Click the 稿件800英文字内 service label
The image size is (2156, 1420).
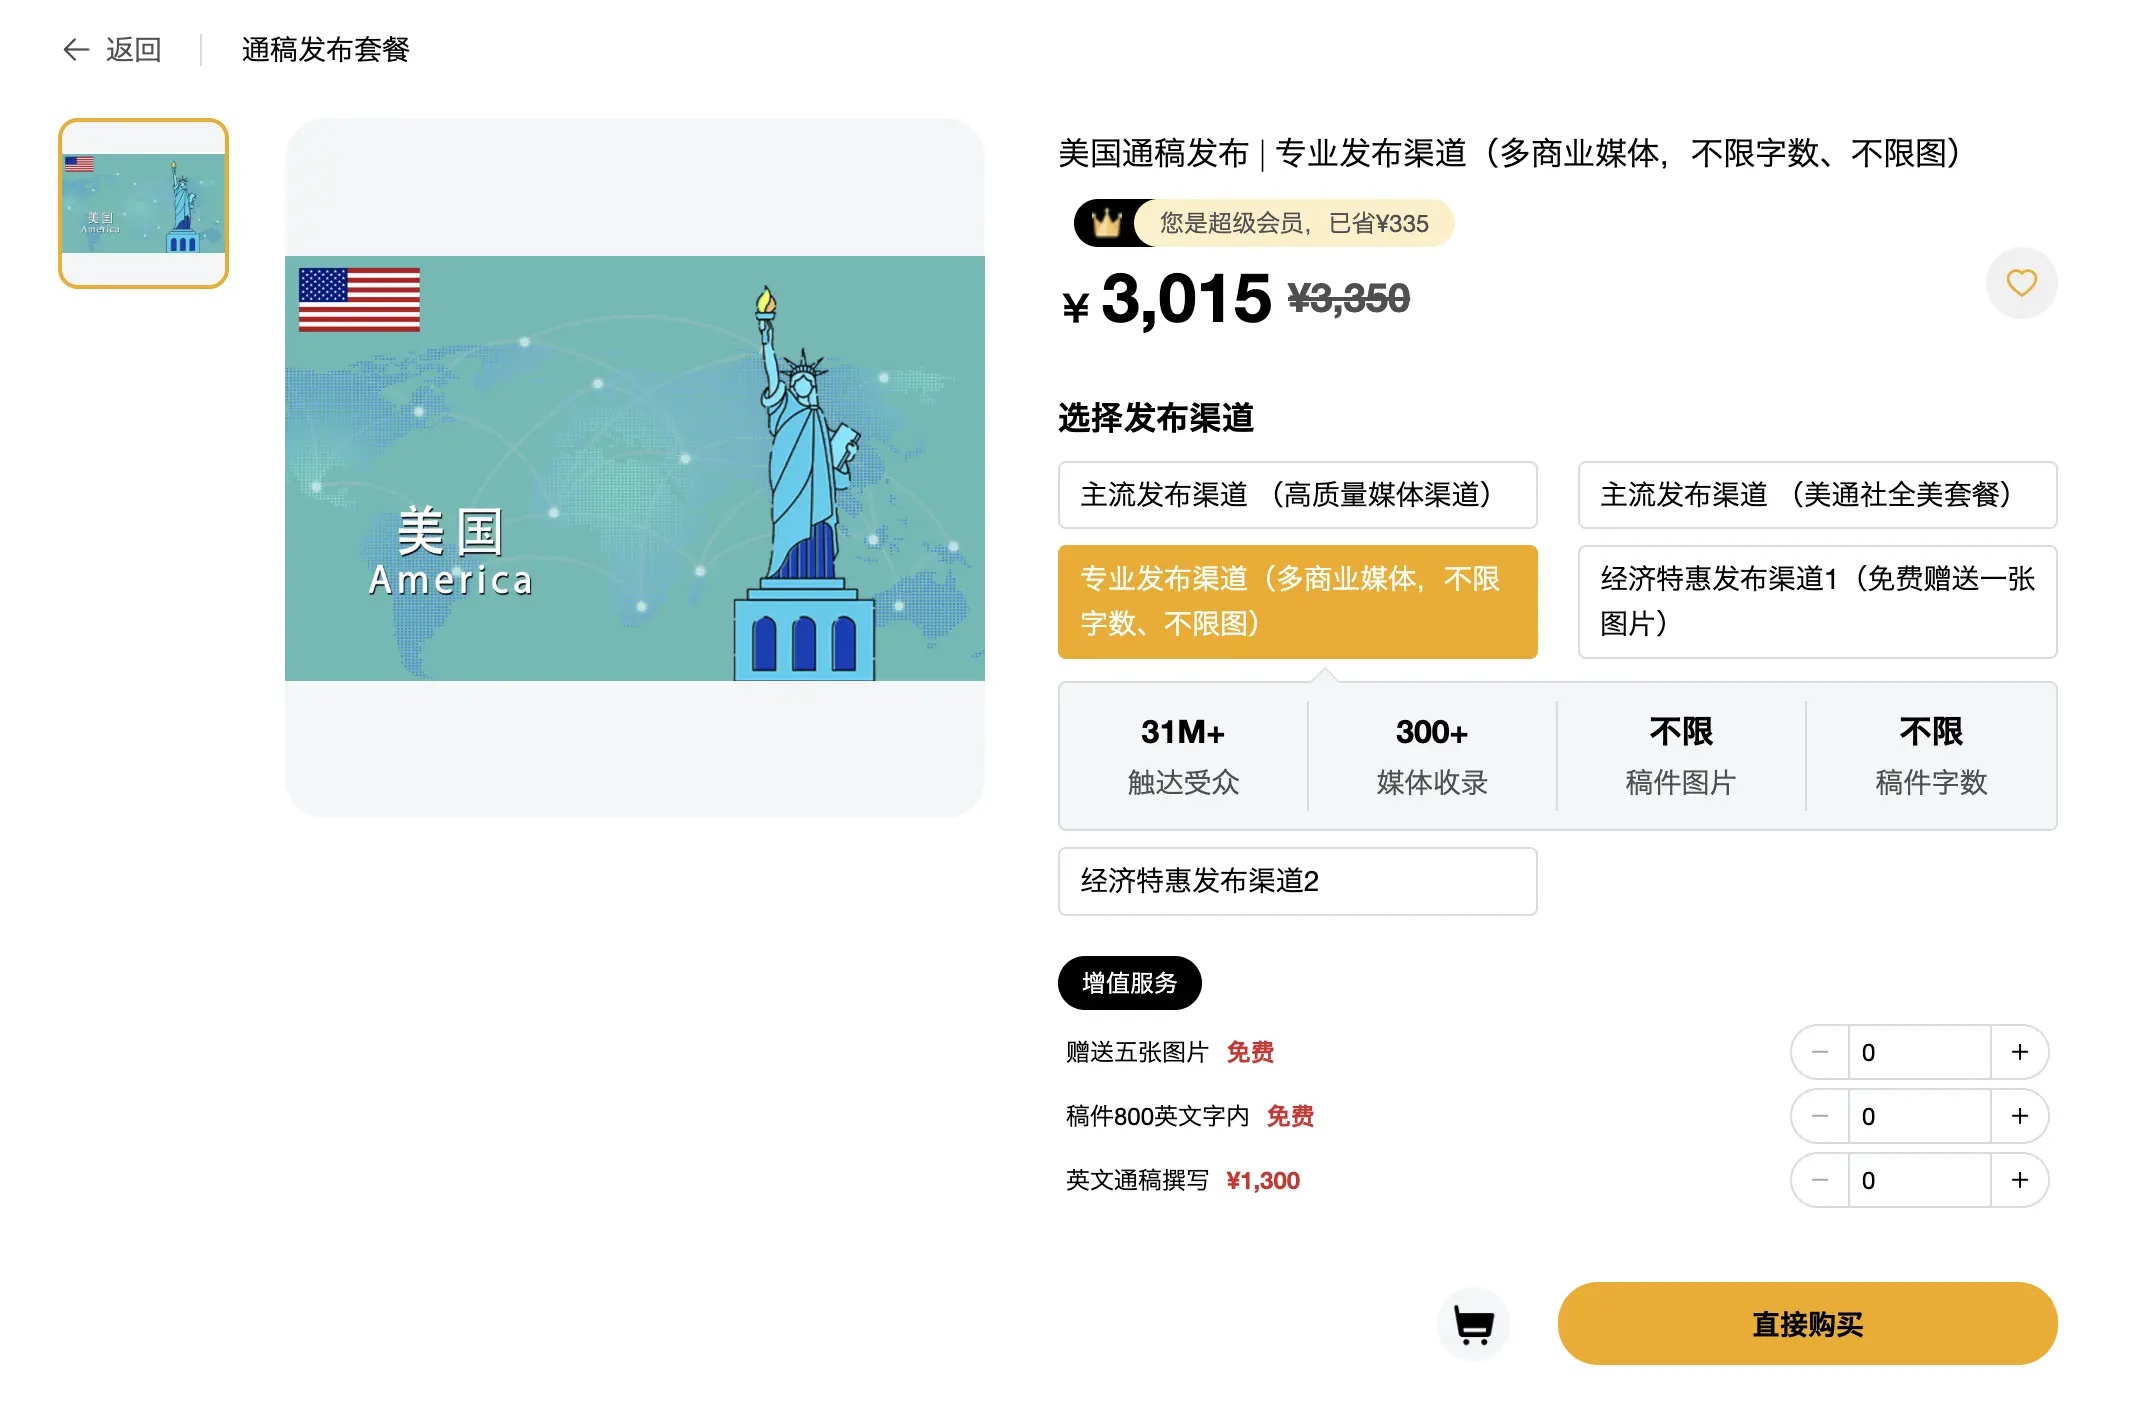point(1157,1116)
